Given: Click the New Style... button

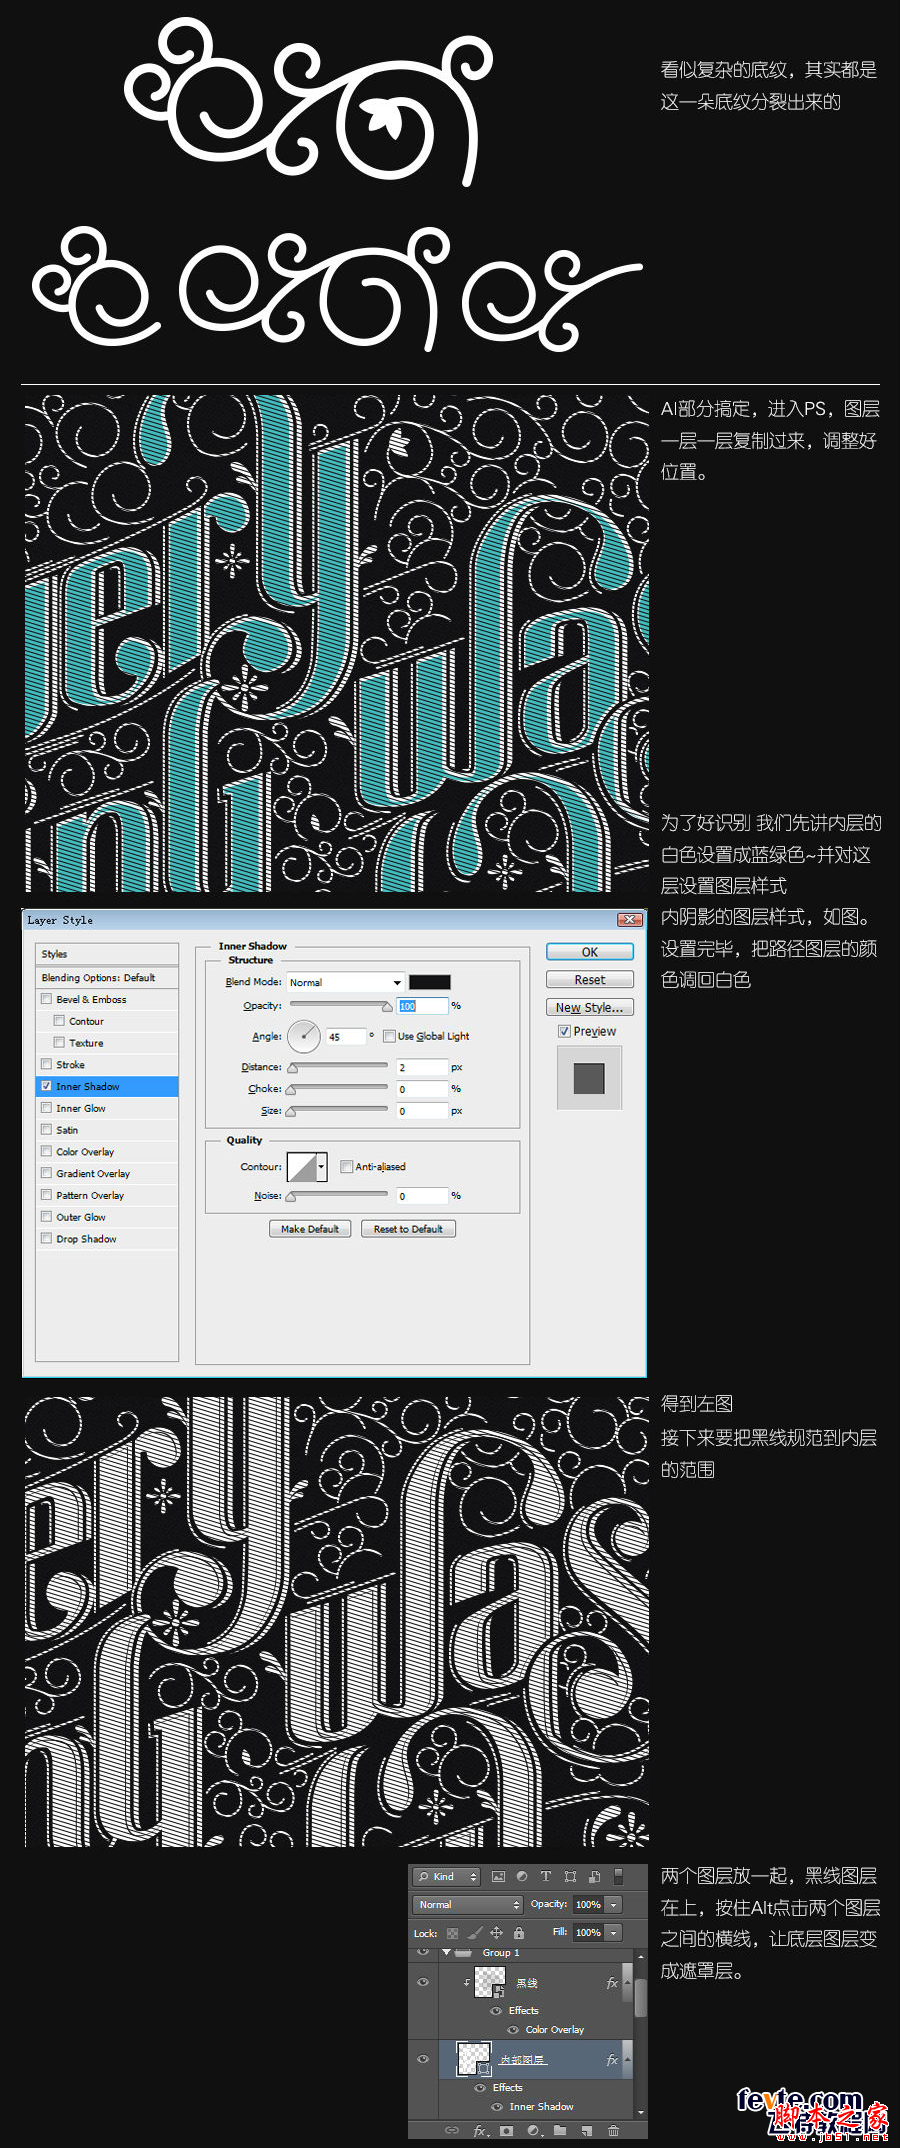Looking at the screenshot, I should pyautogui.click(x=590, y=1008).
